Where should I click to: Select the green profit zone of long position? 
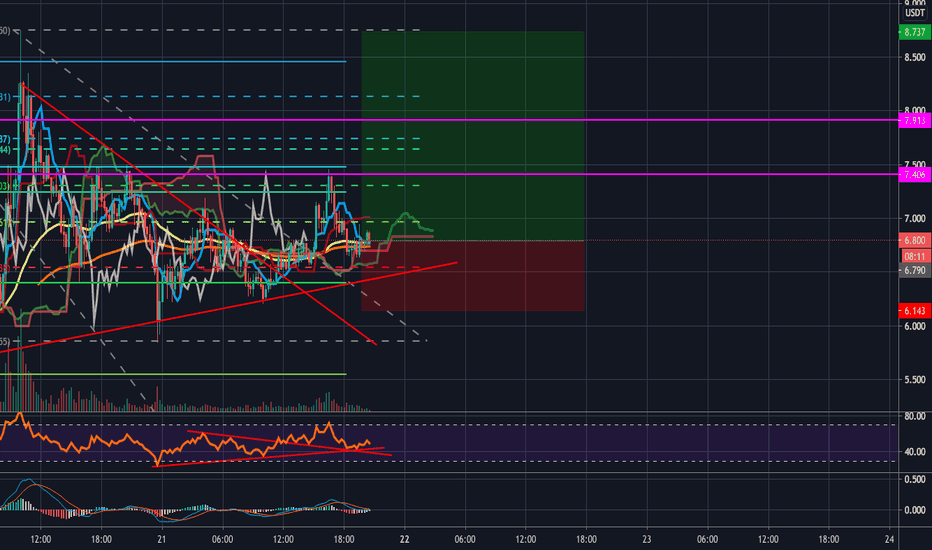pyautogui.click(x=473, y=136)
